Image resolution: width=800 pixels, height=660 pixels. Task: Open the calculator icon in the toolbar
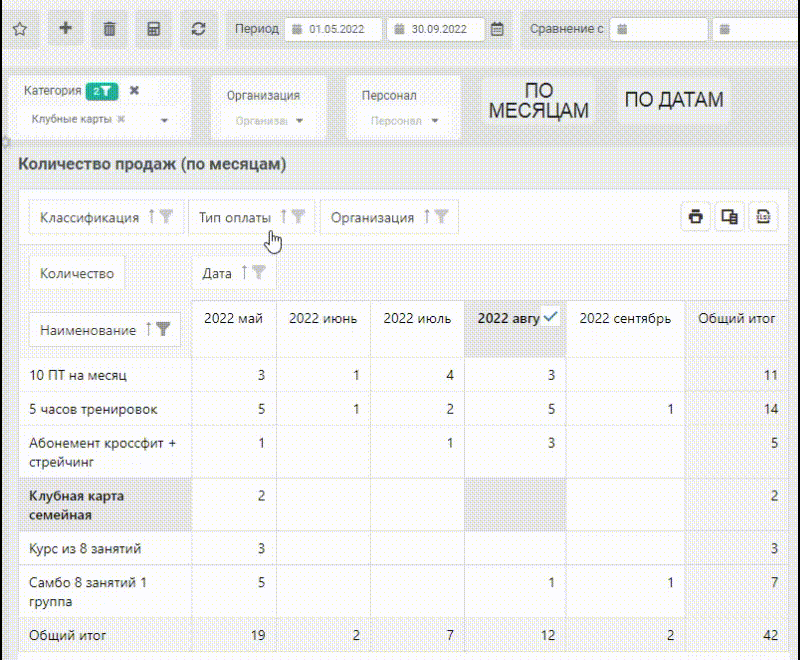(x=154, y=29)
